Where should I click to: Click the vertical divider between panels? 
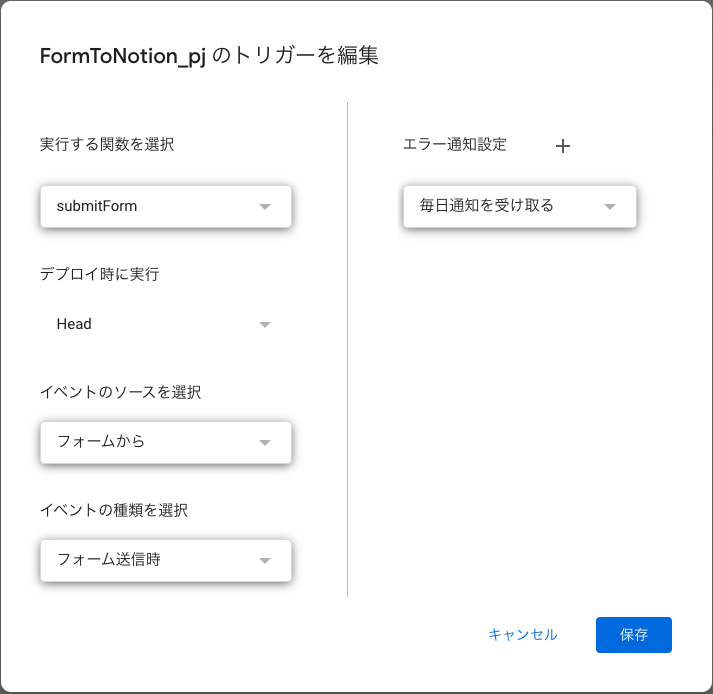(x=347, y=349)
